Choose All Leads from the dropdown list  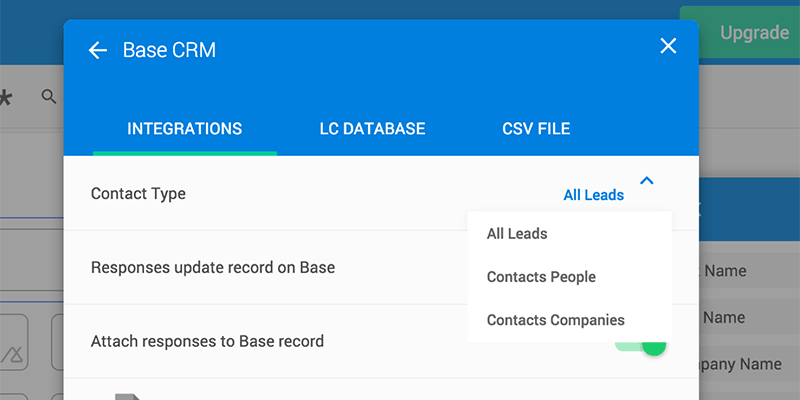[569, 234]
